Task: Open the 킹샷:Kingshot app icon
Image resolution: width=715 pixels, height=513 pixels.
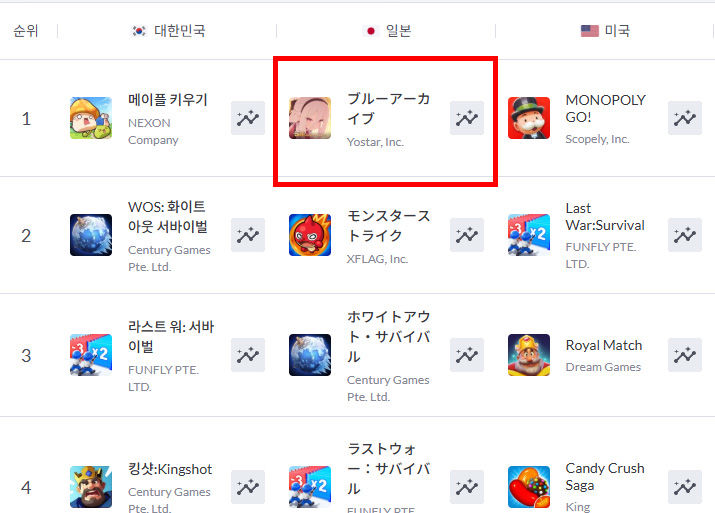Action: coord(91,487)
